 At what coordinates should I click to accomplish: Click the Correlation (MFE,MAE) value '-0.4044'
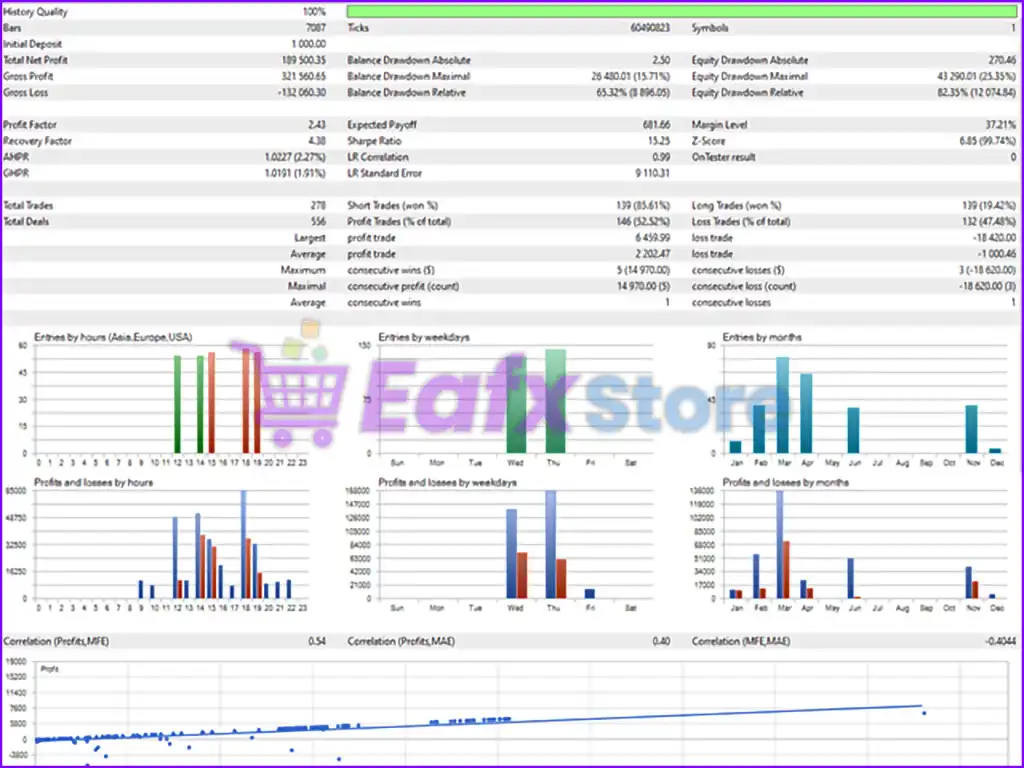1000,641
